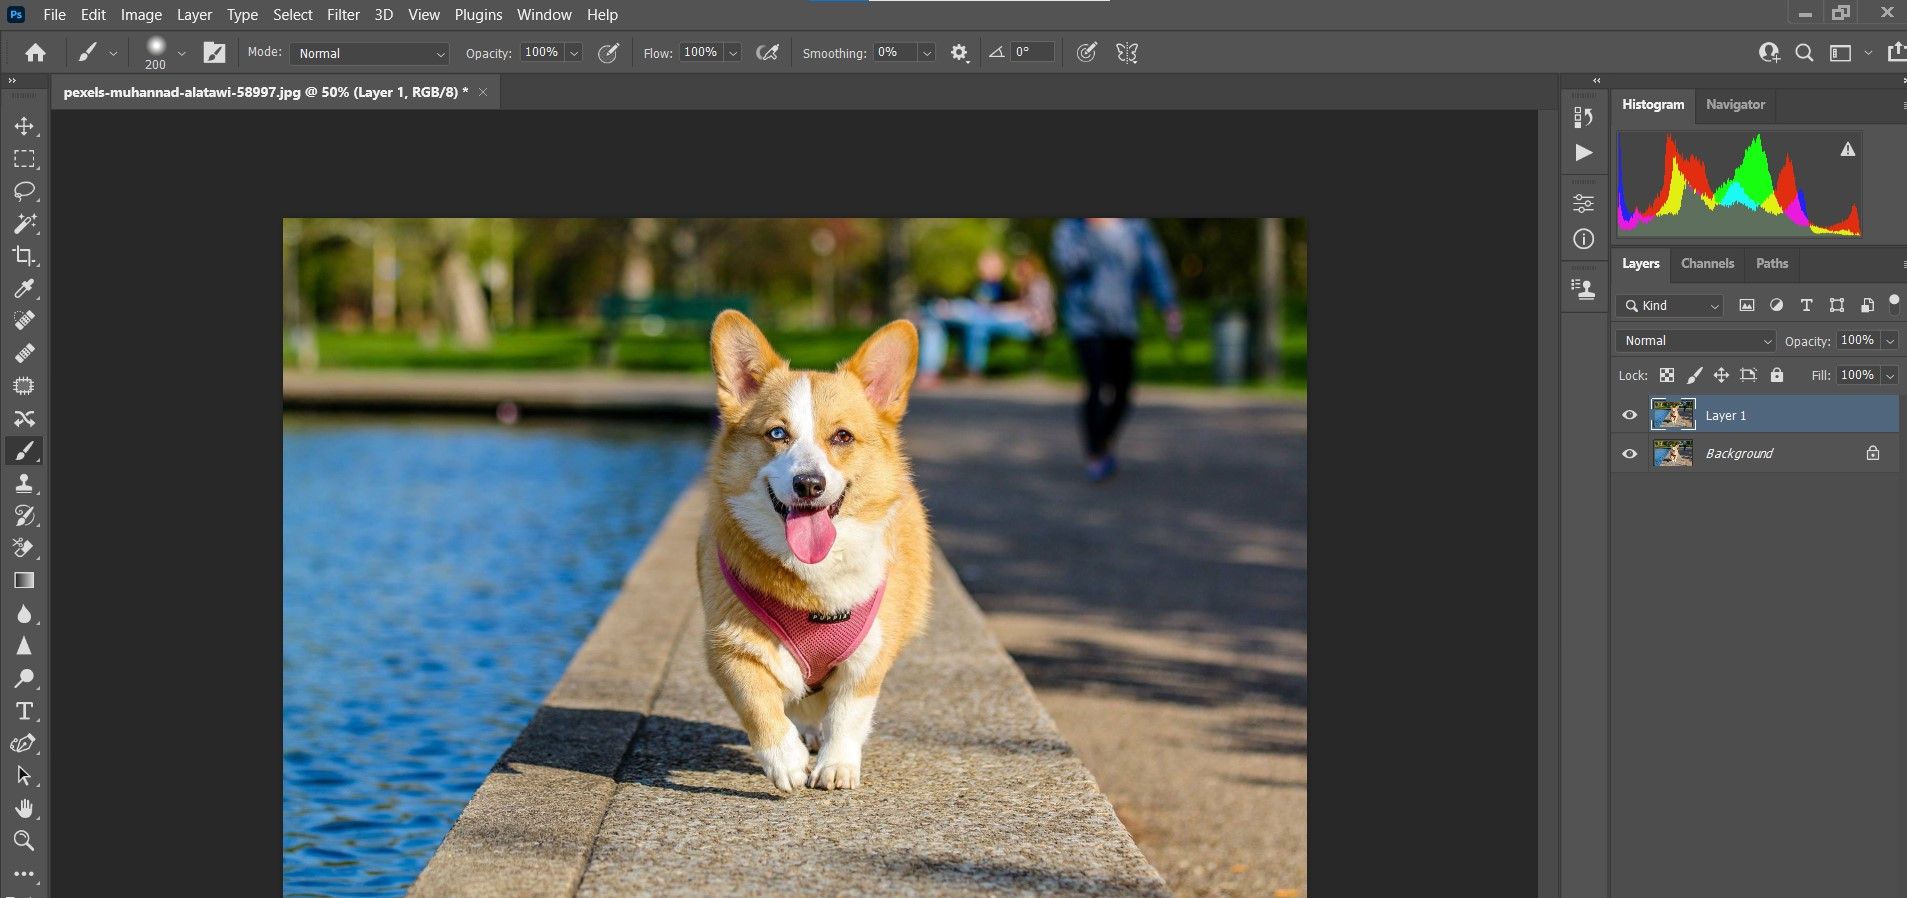Viewport: 1907px width, 898px height.
Task: Switch to the Navigator tab
Action: (1735, 105)
